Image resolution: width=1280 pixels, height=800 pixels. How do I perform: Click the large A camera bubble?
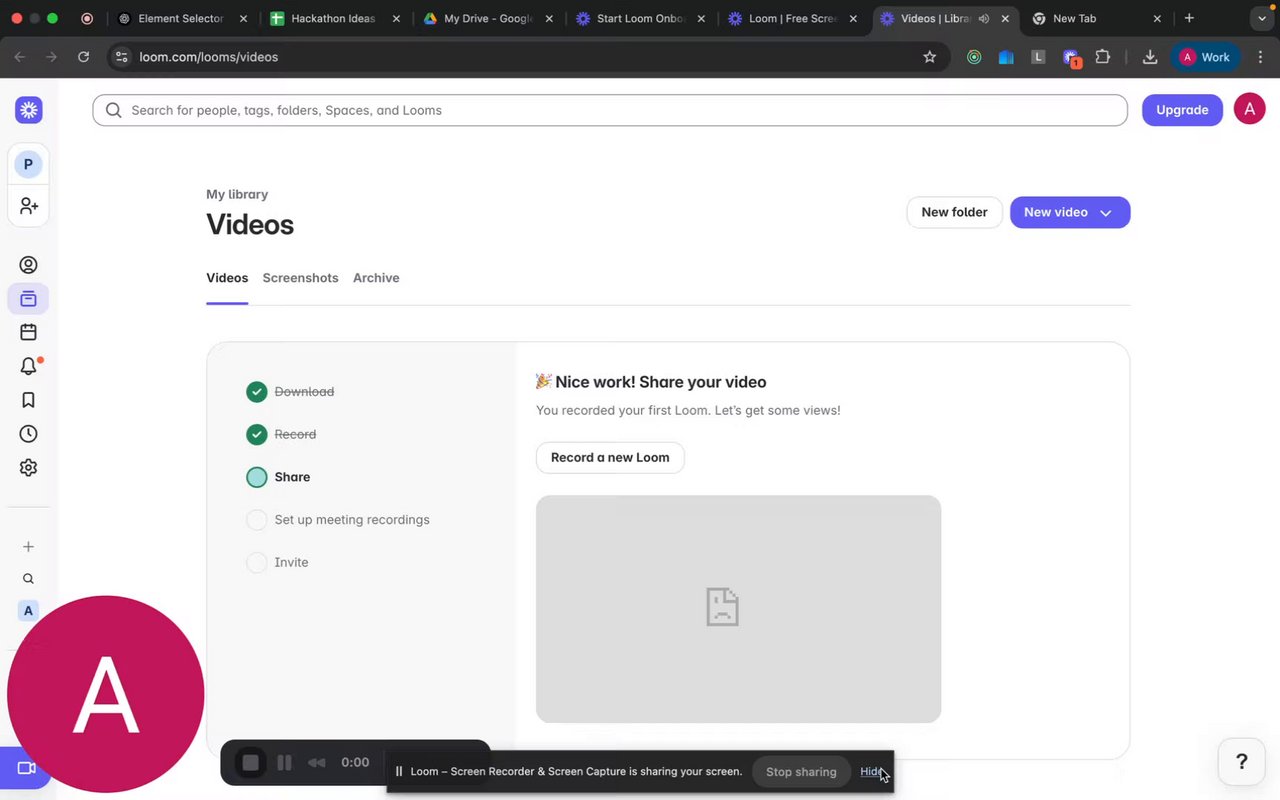106,694
